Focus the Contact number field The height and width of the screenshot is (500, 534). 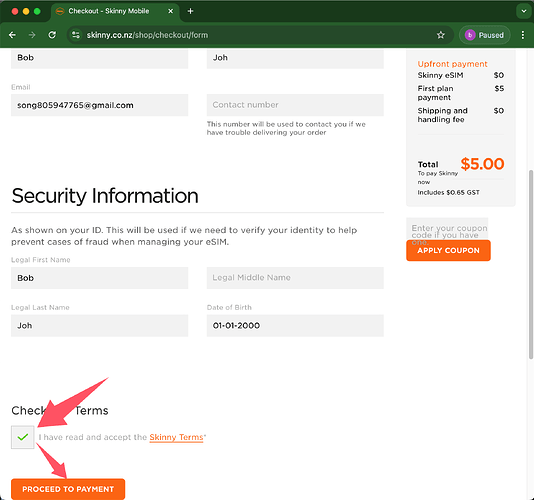click(295, 105)
